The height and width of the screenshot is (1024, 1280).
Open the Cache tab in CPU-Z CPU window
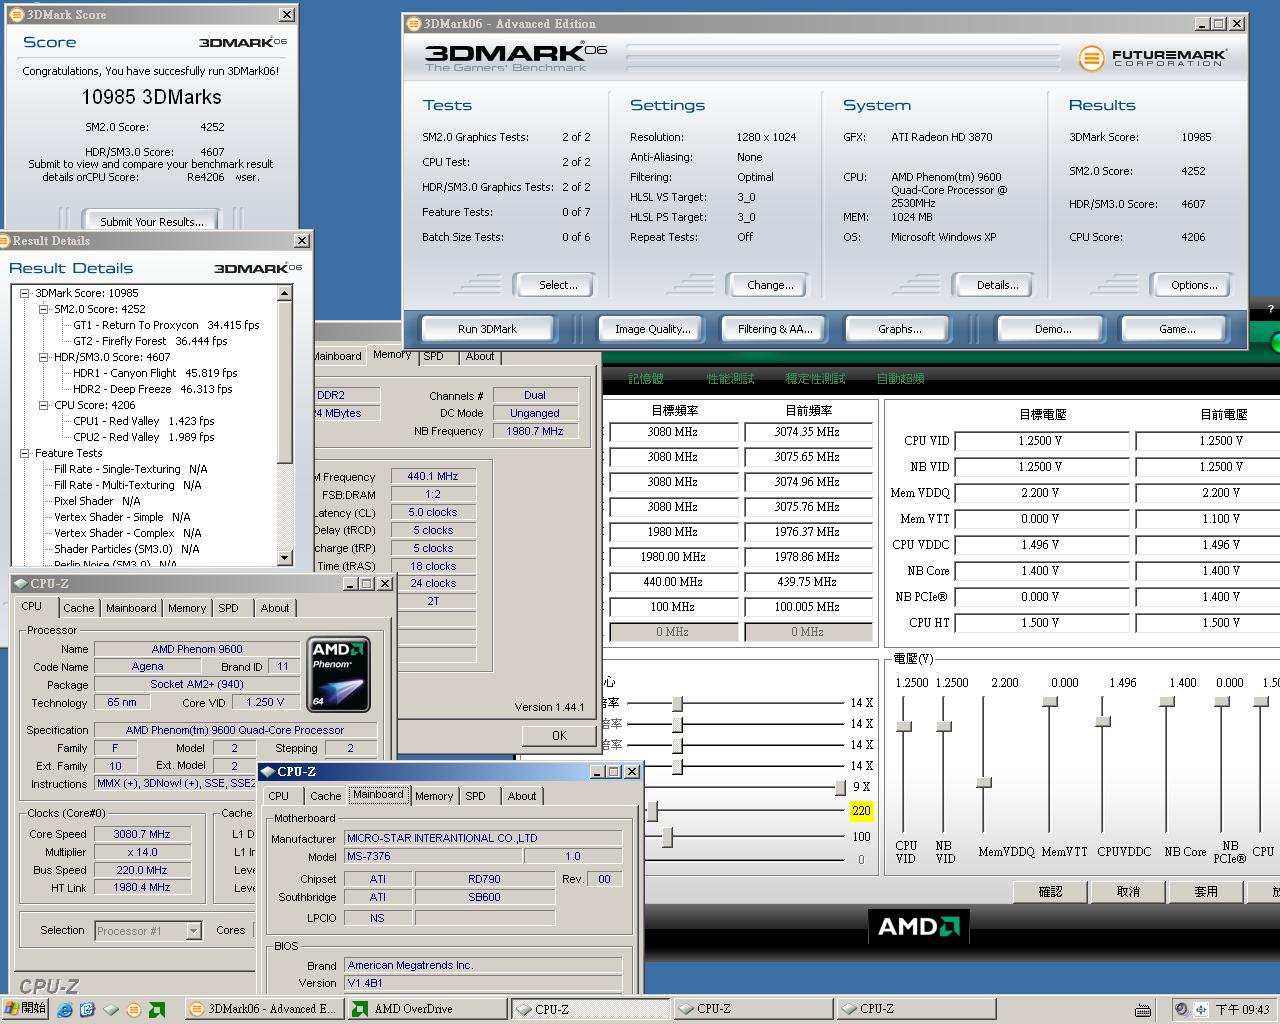point(78,608)
